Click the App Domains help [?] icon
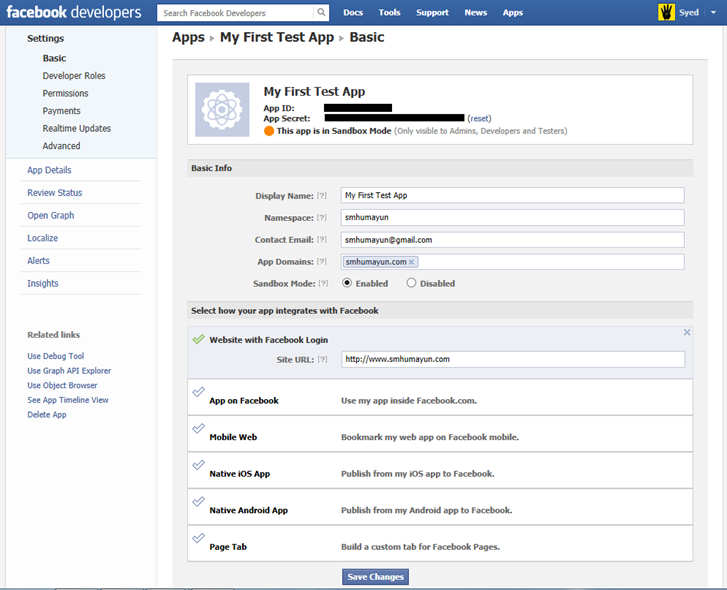The height and width of the screenshot is (590, 727). pos(322,261)
